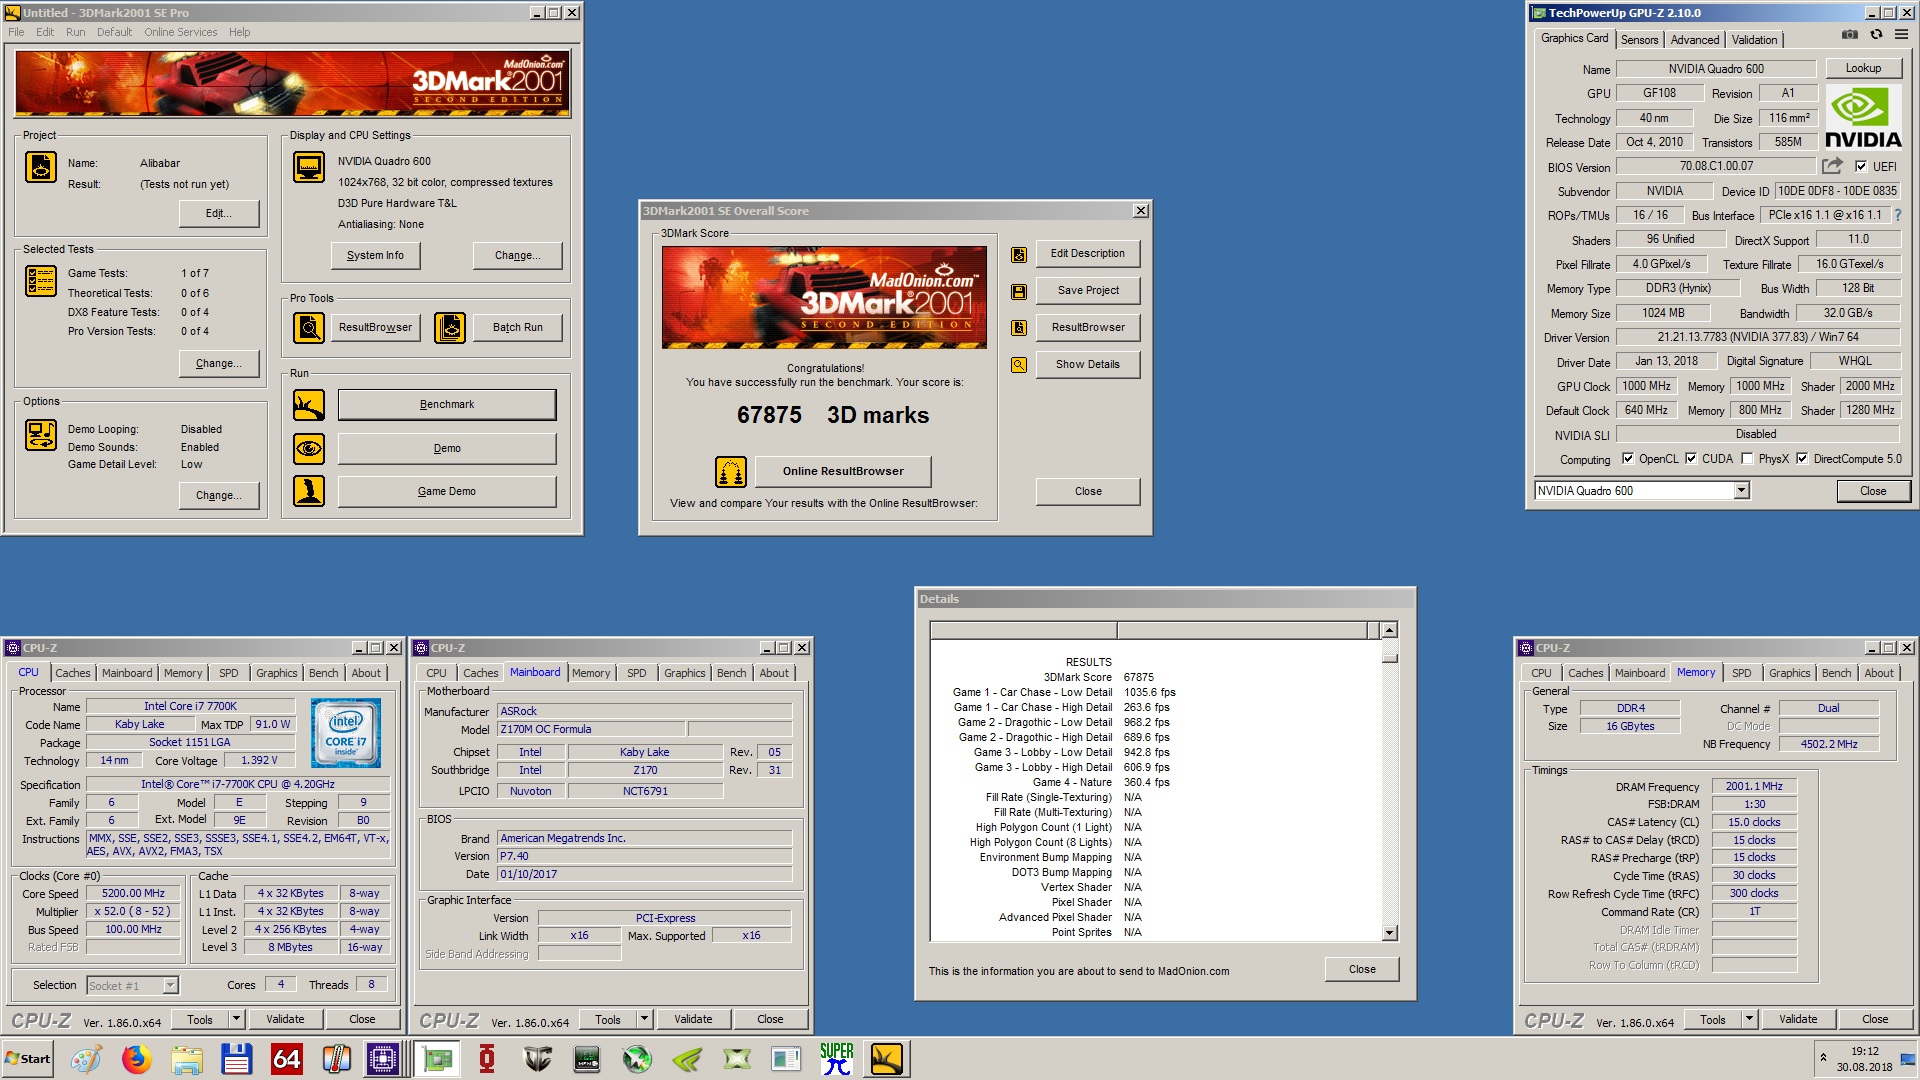Click the ResultBrowser magnifier icon in Pro Tools

309,327
